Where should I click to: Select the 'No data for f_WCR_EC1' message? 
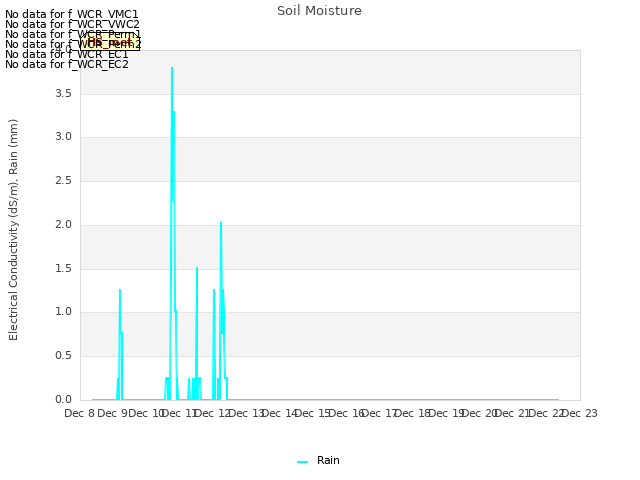[x=67, y=54]
